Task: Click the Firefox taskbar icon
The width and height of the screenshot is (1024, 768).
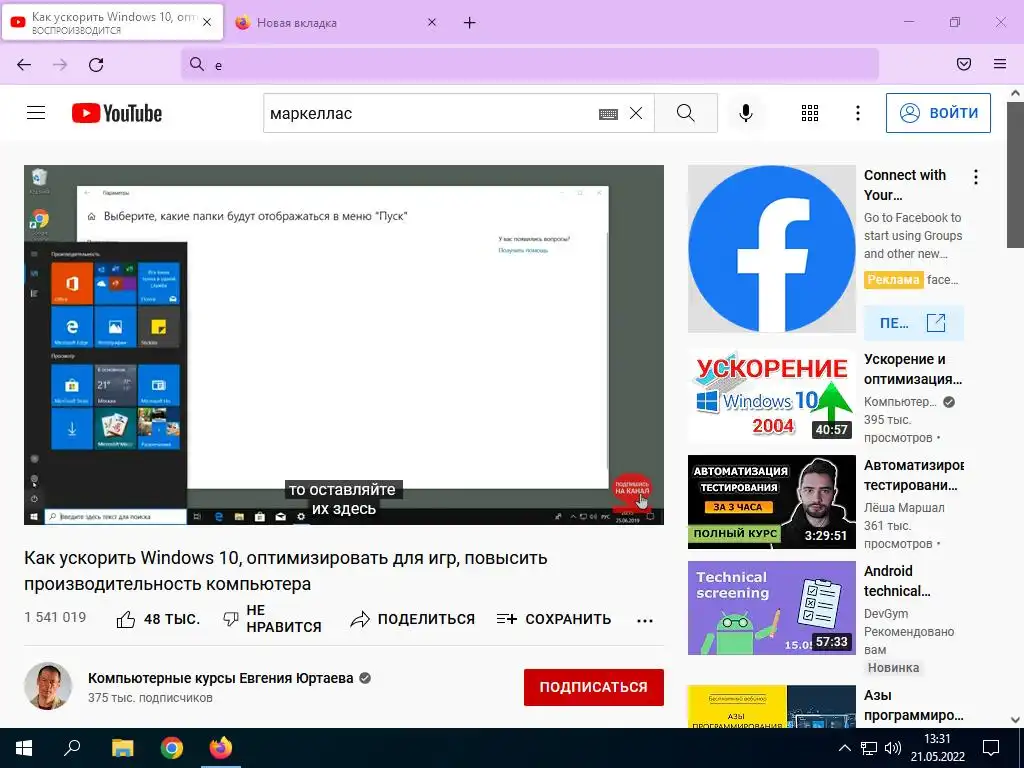Action: [221, 748]
